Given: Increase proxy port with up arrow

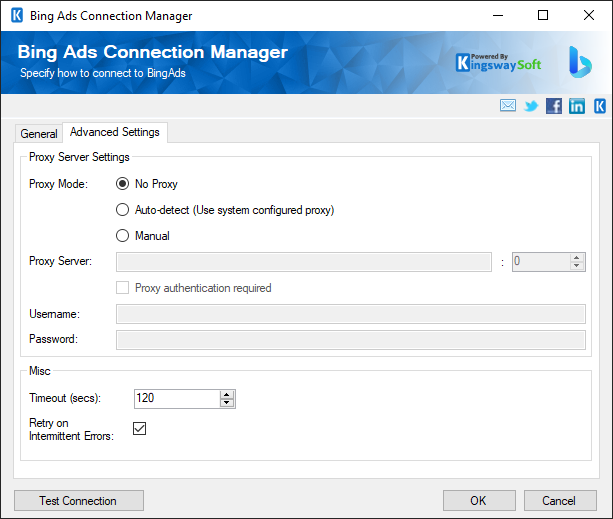Looking at the screenshot, I should (577, 258).
